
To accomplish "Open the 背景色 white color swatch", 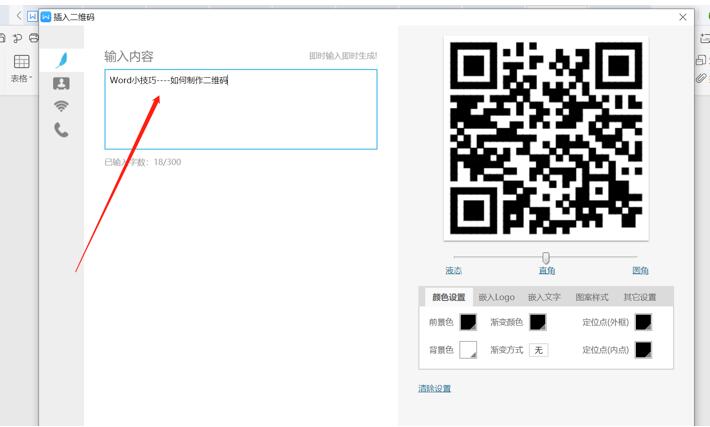I will click(x=468, y=350).
